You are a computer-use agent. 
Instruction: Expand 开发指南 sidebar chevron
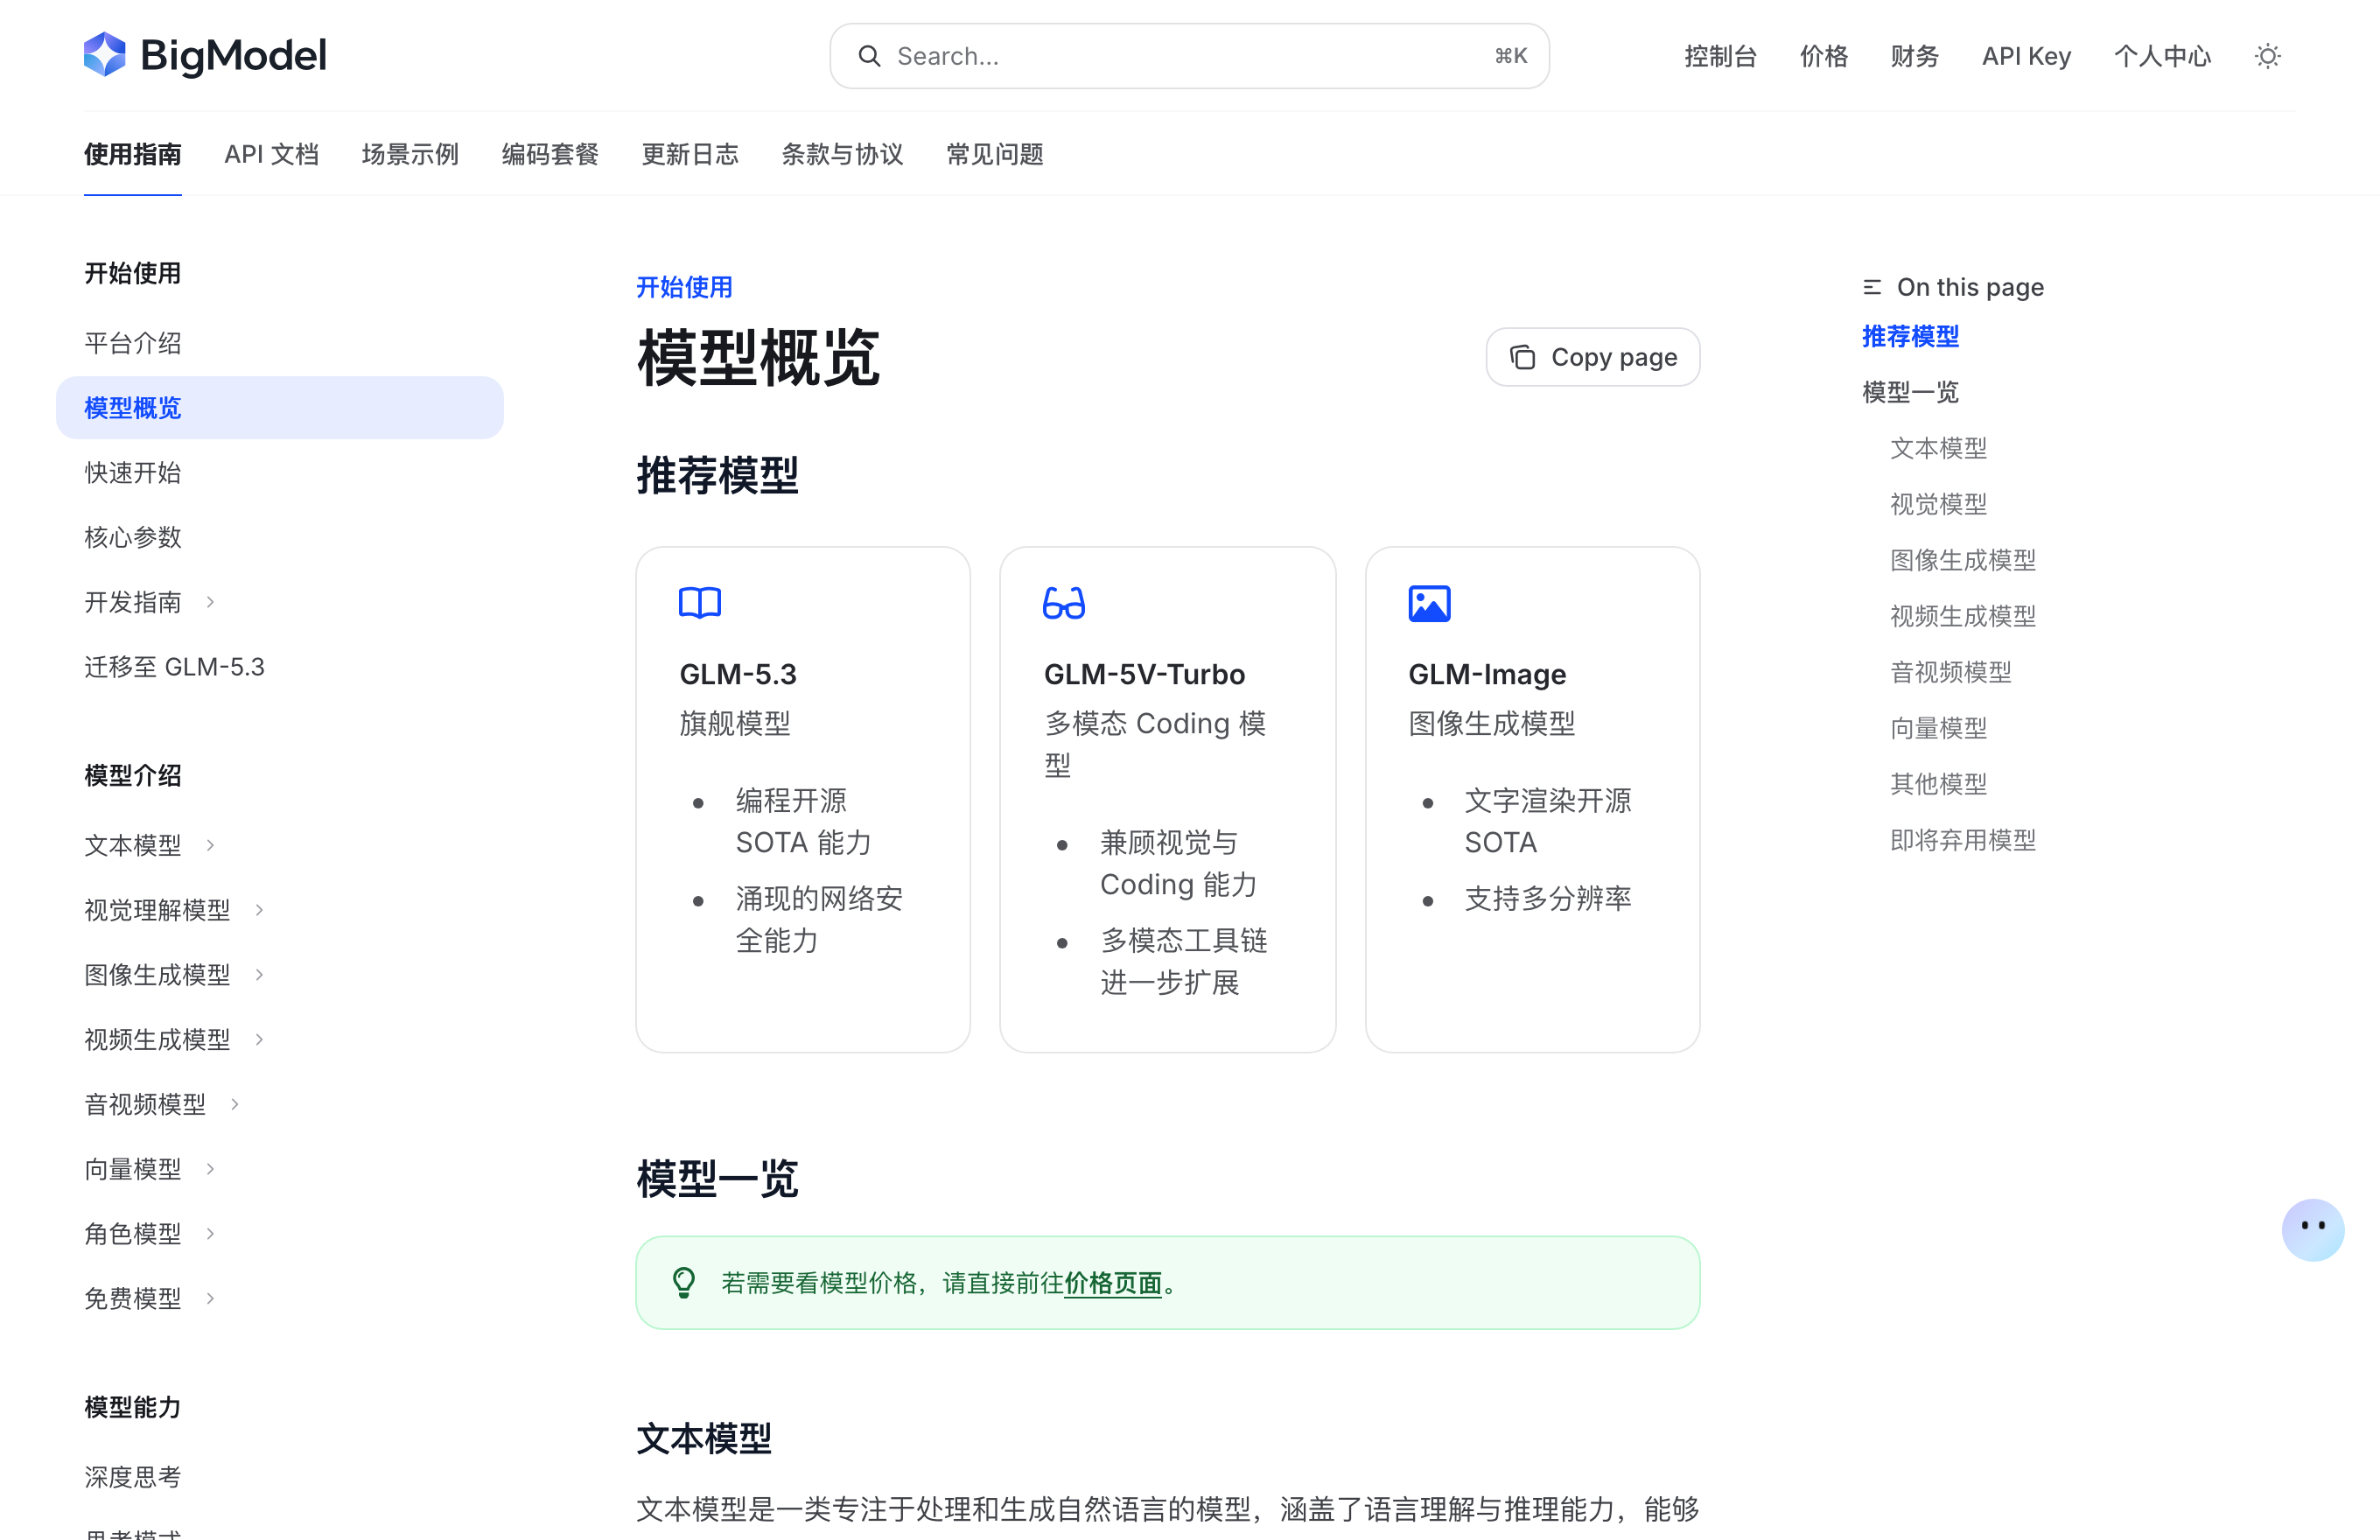(x=210, y=602)
